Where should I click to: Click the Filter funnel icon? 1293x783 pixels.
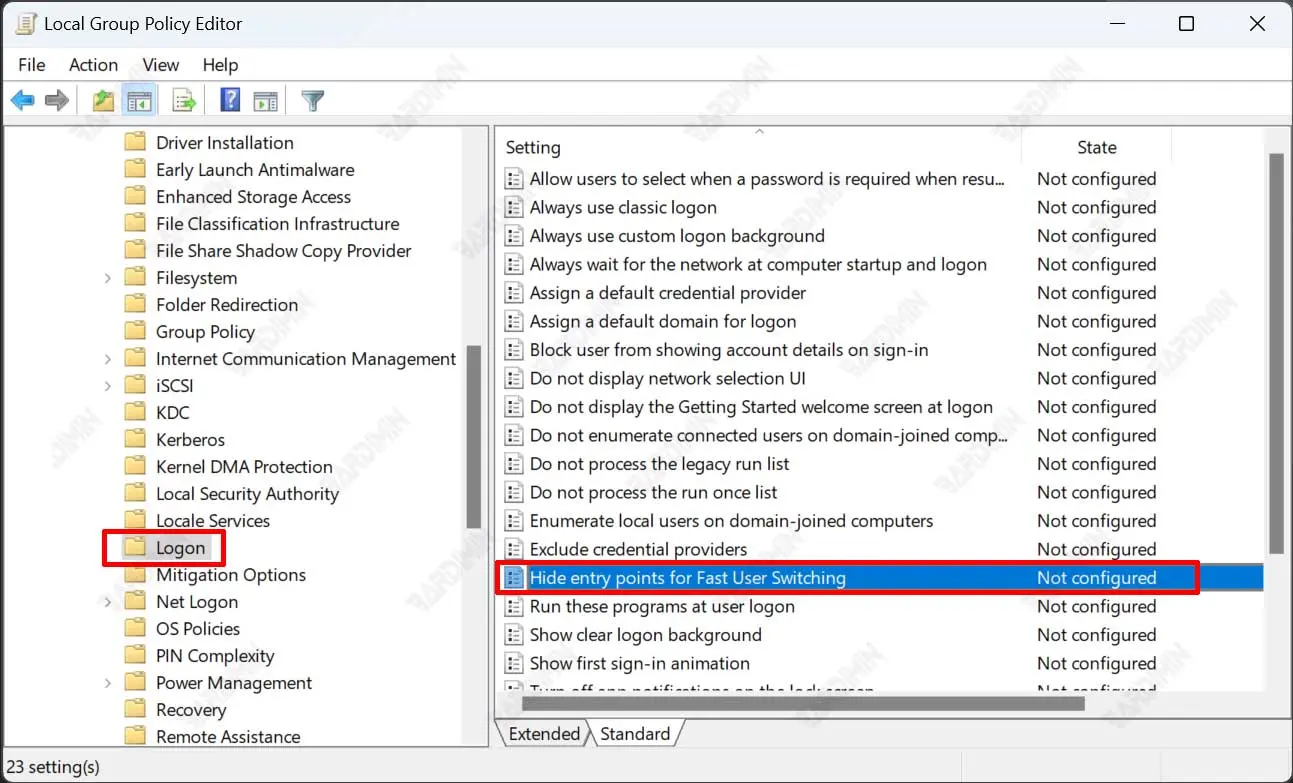click(313, 101)
